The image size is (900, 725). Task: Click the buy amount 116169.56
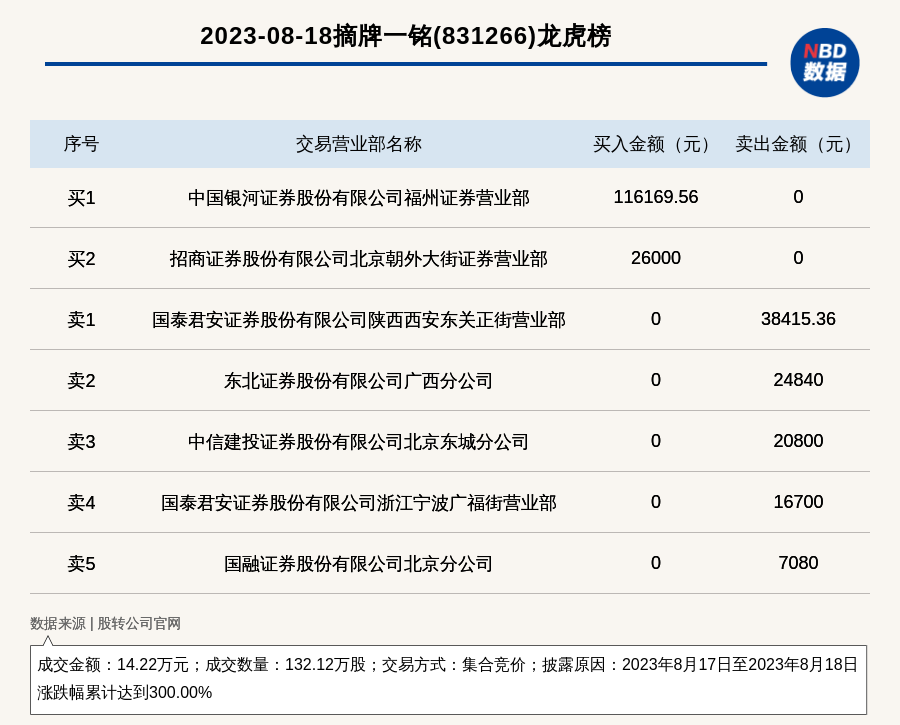click(x=655, y=197)
